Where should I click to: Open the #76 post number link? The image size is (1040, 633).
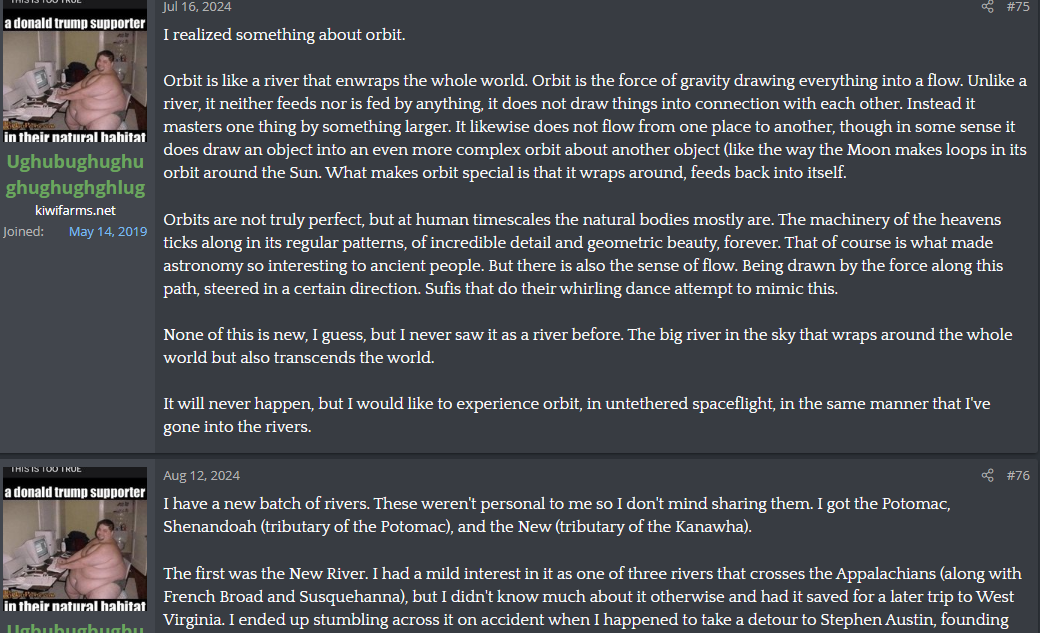click(1017, 475)
